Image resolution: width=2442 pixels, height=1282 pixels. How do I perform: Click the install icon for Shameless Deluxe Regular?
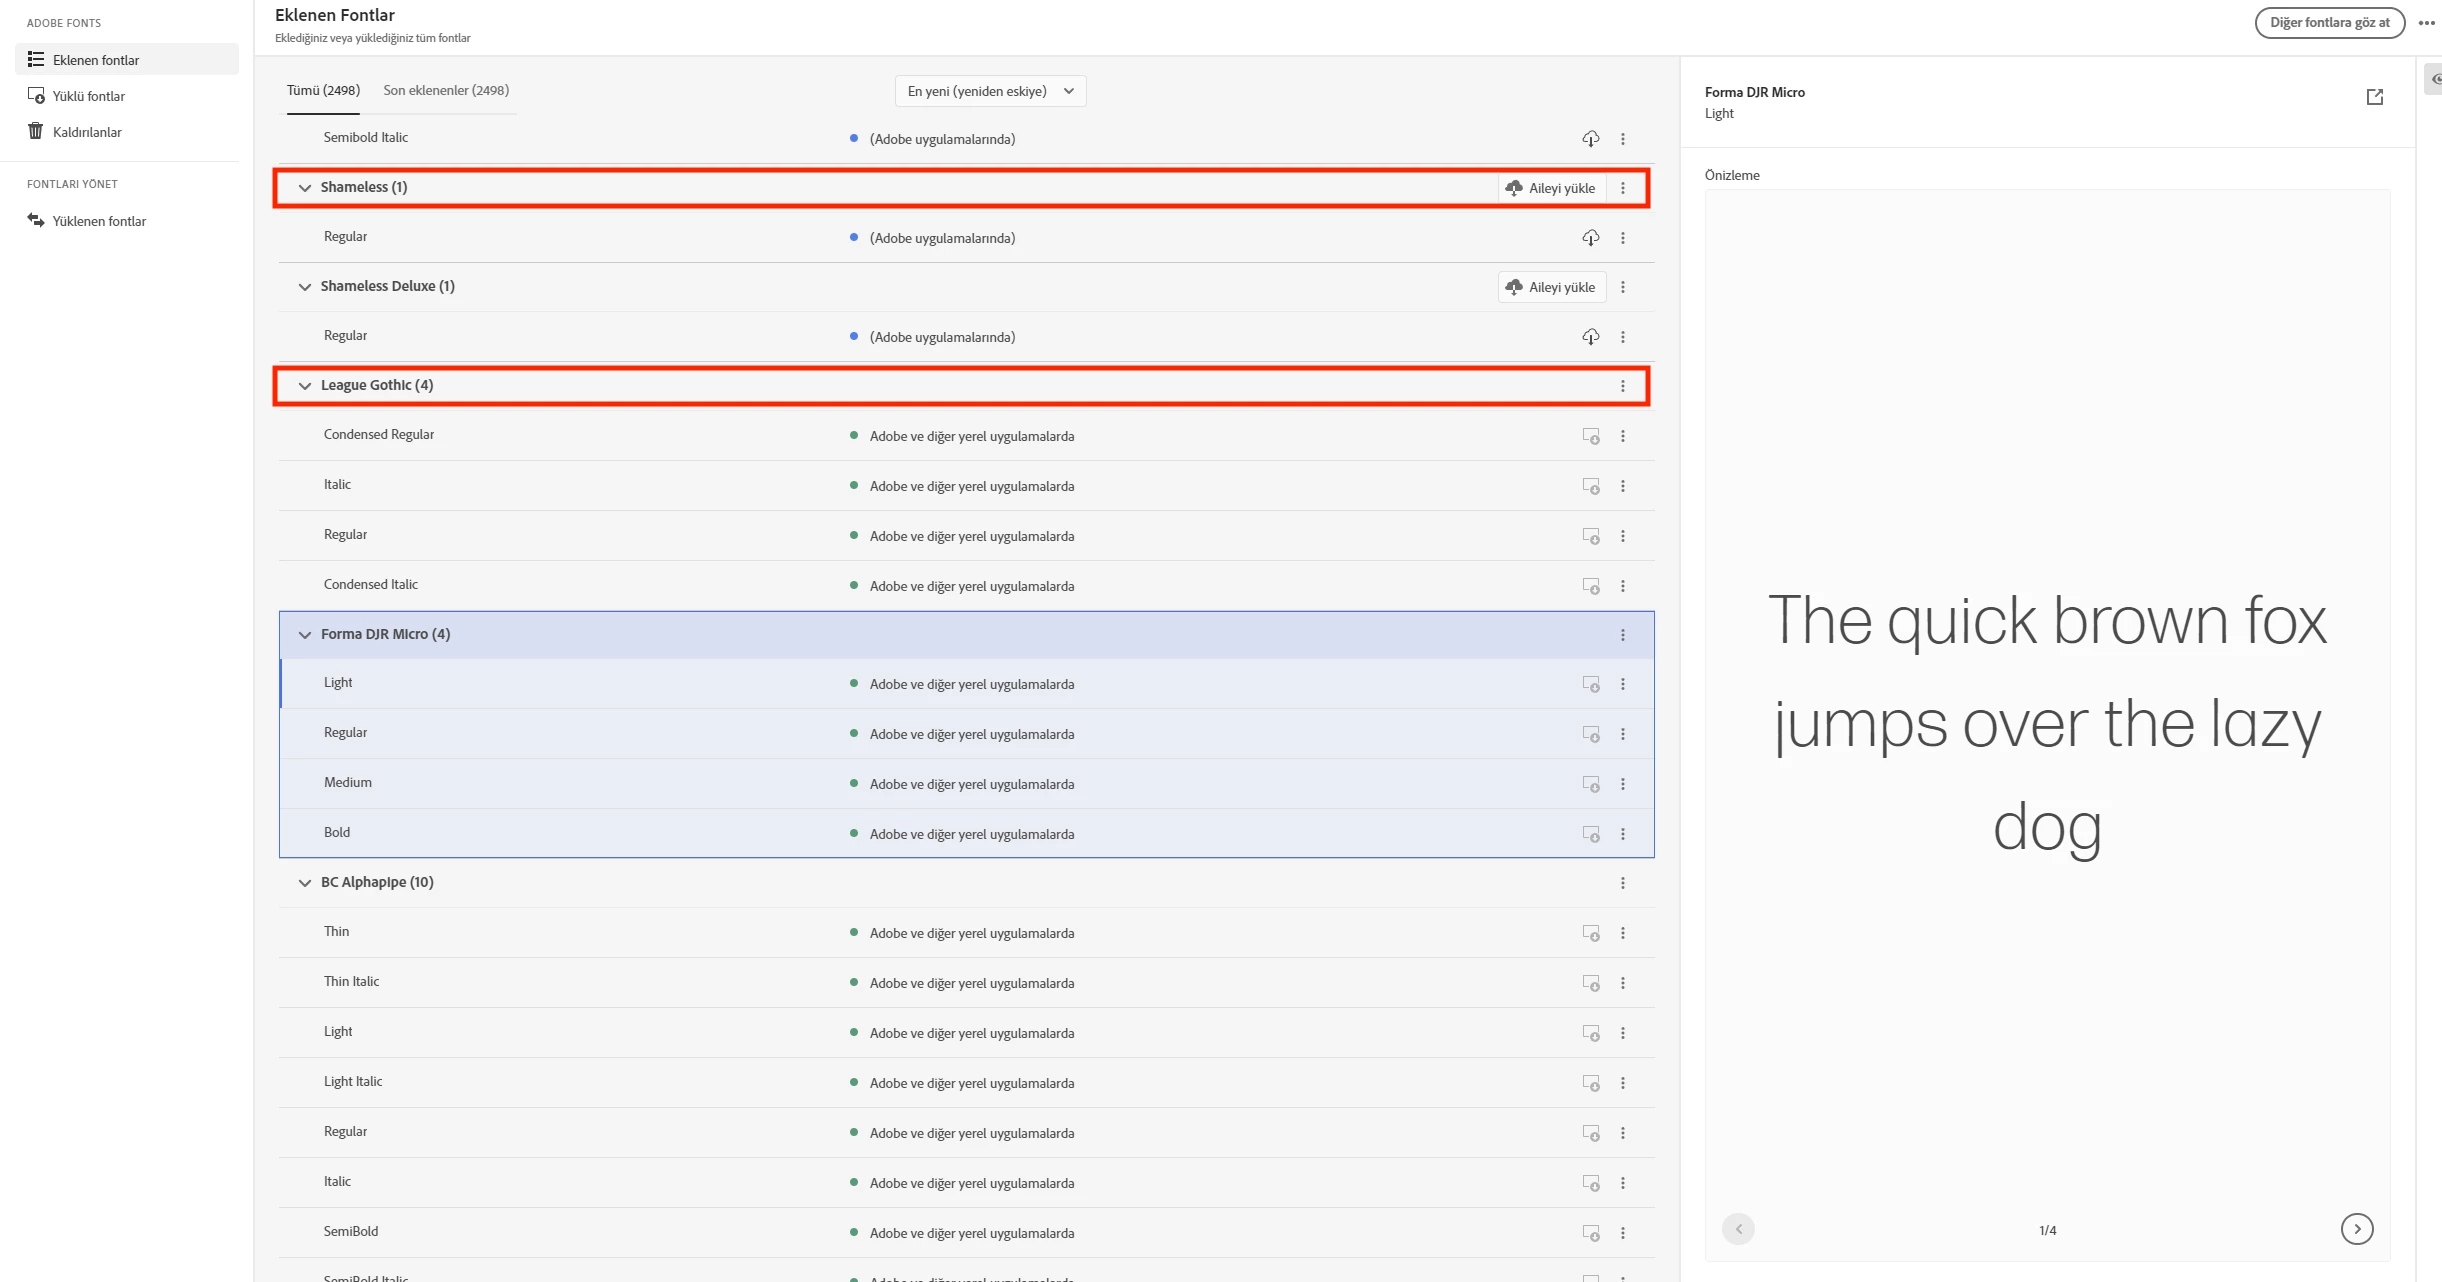[x=1590, y=337]
